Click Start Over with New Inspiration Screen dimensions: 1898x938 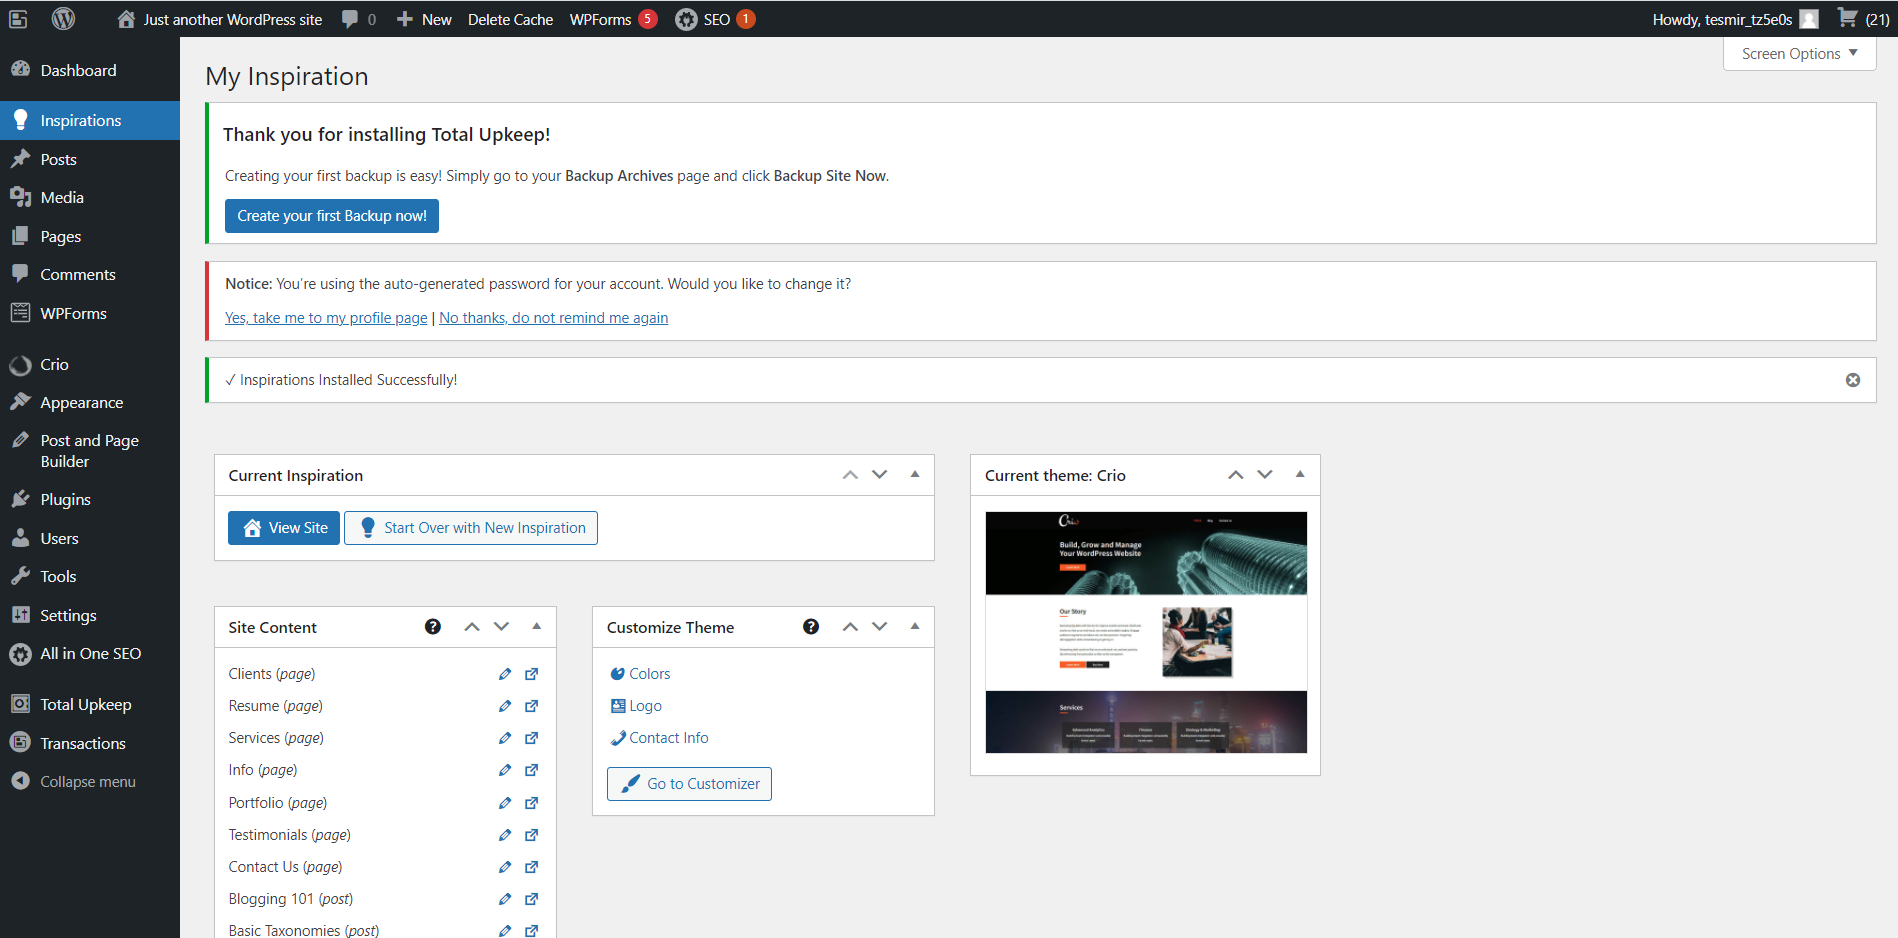(x=471, y=528)
